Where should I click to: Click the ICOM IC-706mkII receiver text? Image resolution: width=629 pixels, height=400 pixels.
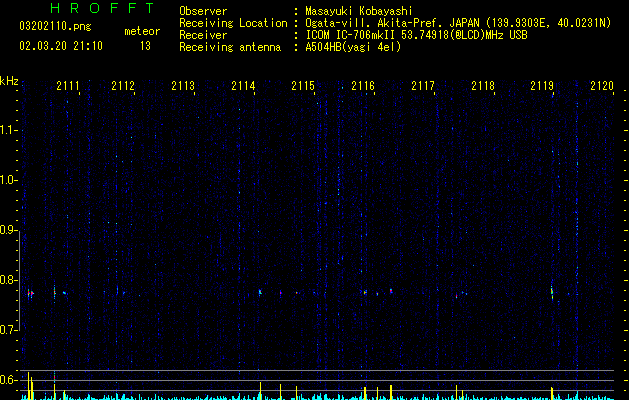[x=416, y=35]
